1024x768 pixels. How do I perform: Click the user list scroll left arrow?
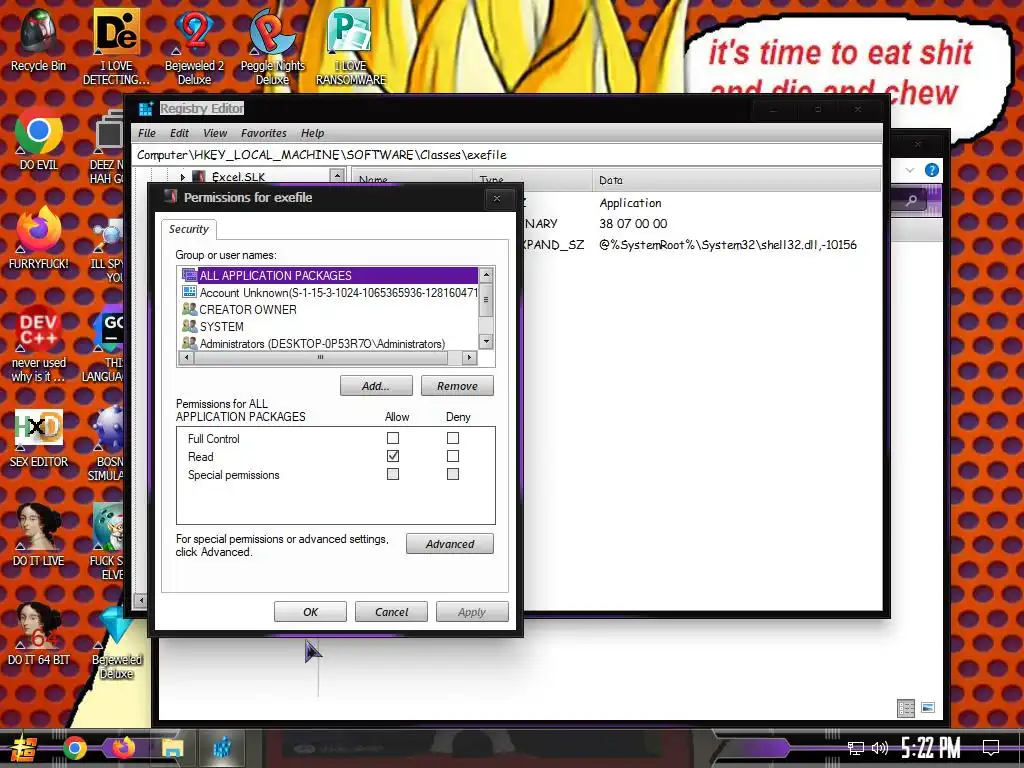[x=187, y=358]
